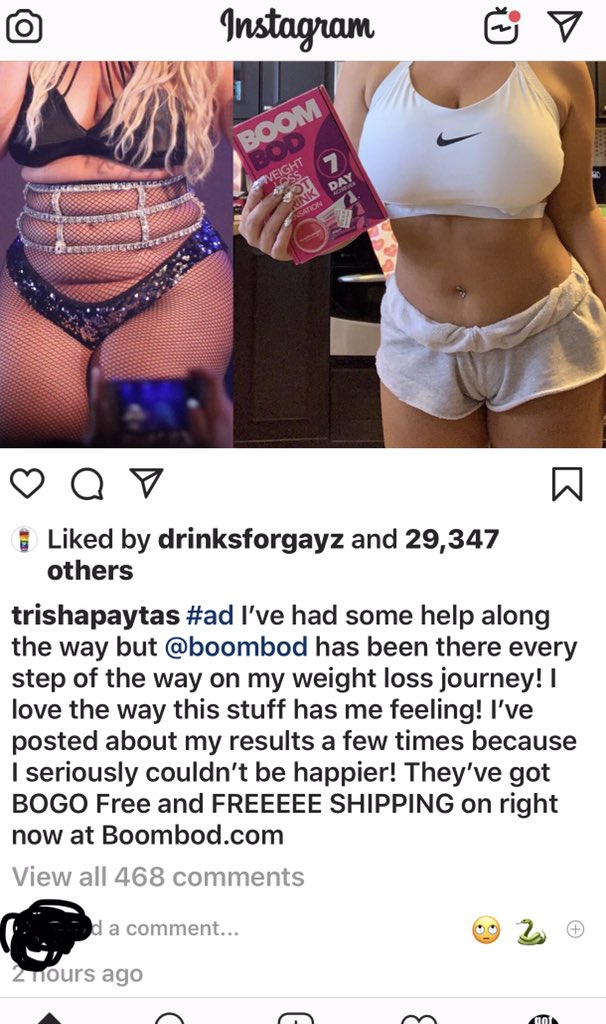
Task: Tap the liker avatar beside Liked by
Action: [x=24, y=541]
